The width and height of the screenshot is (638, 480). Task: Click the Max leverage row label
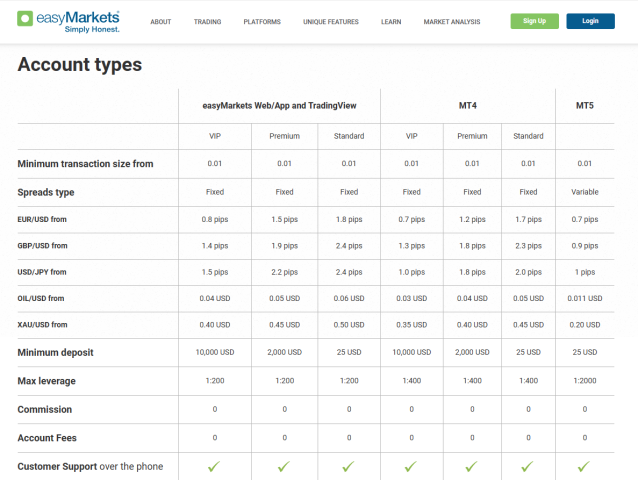[46, 381]
